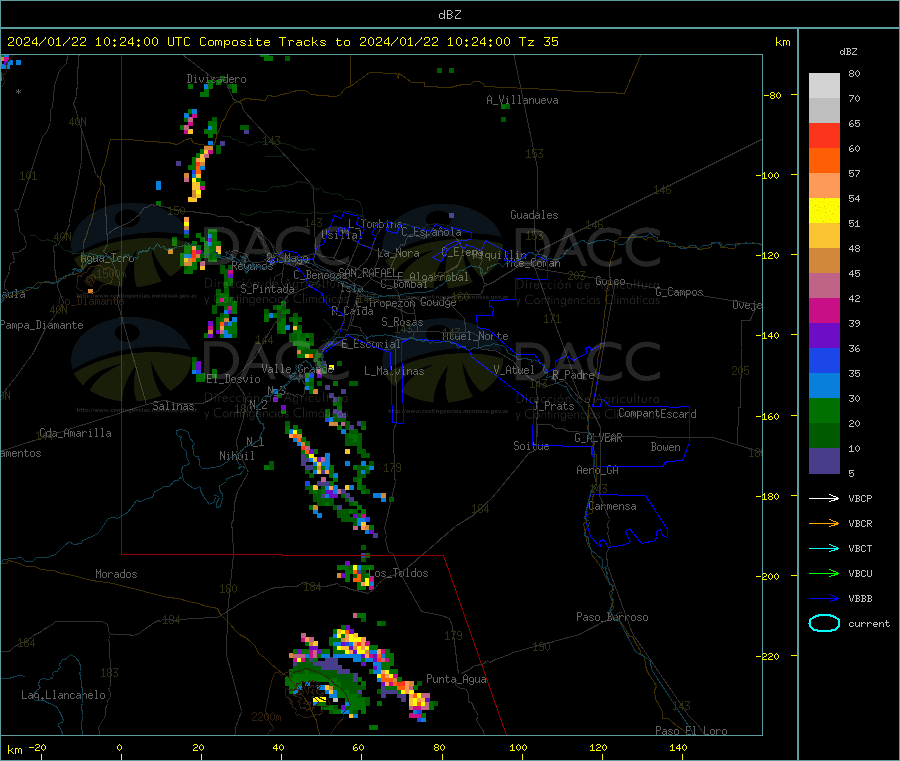Click the Nihuil map label

tap(236, 456)
